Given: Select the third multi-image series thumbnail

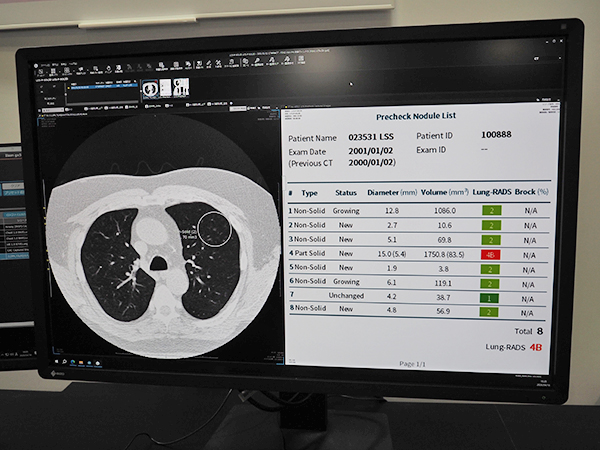Looking at the screenshot, I should (x=181, y=87).
